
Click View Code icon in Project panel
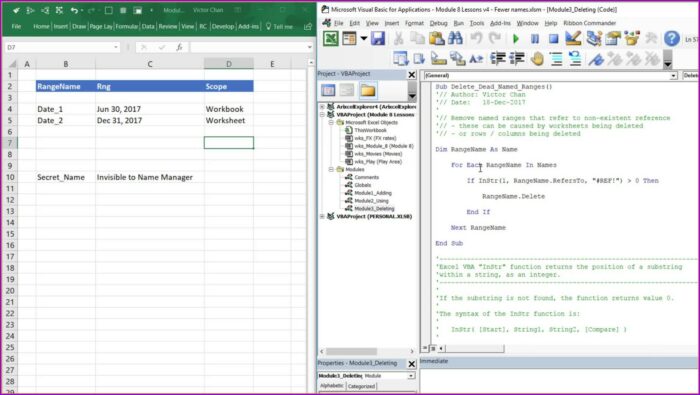tap(328, 90)
